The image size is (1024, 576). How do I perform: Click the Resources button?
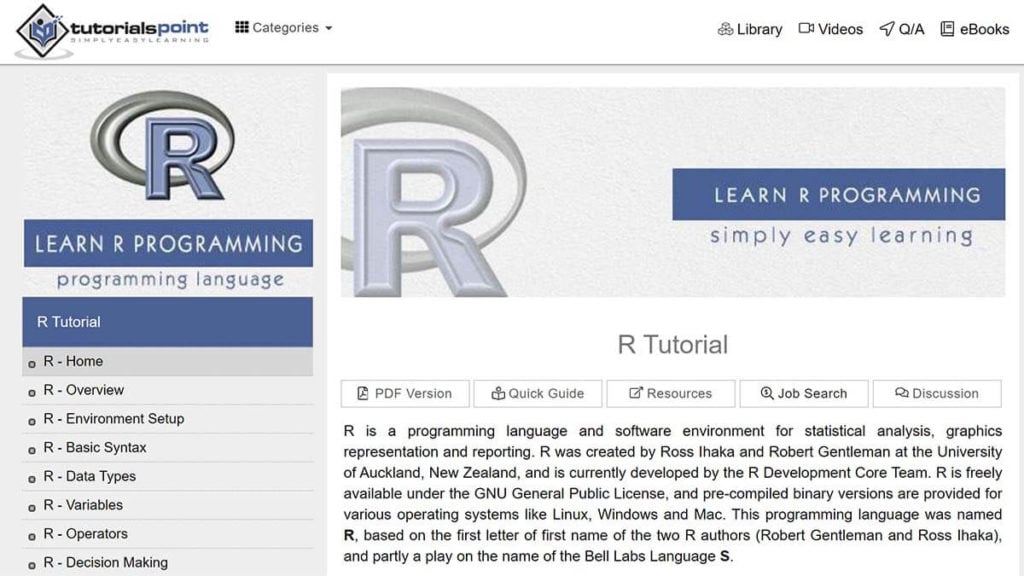point(671,393)
